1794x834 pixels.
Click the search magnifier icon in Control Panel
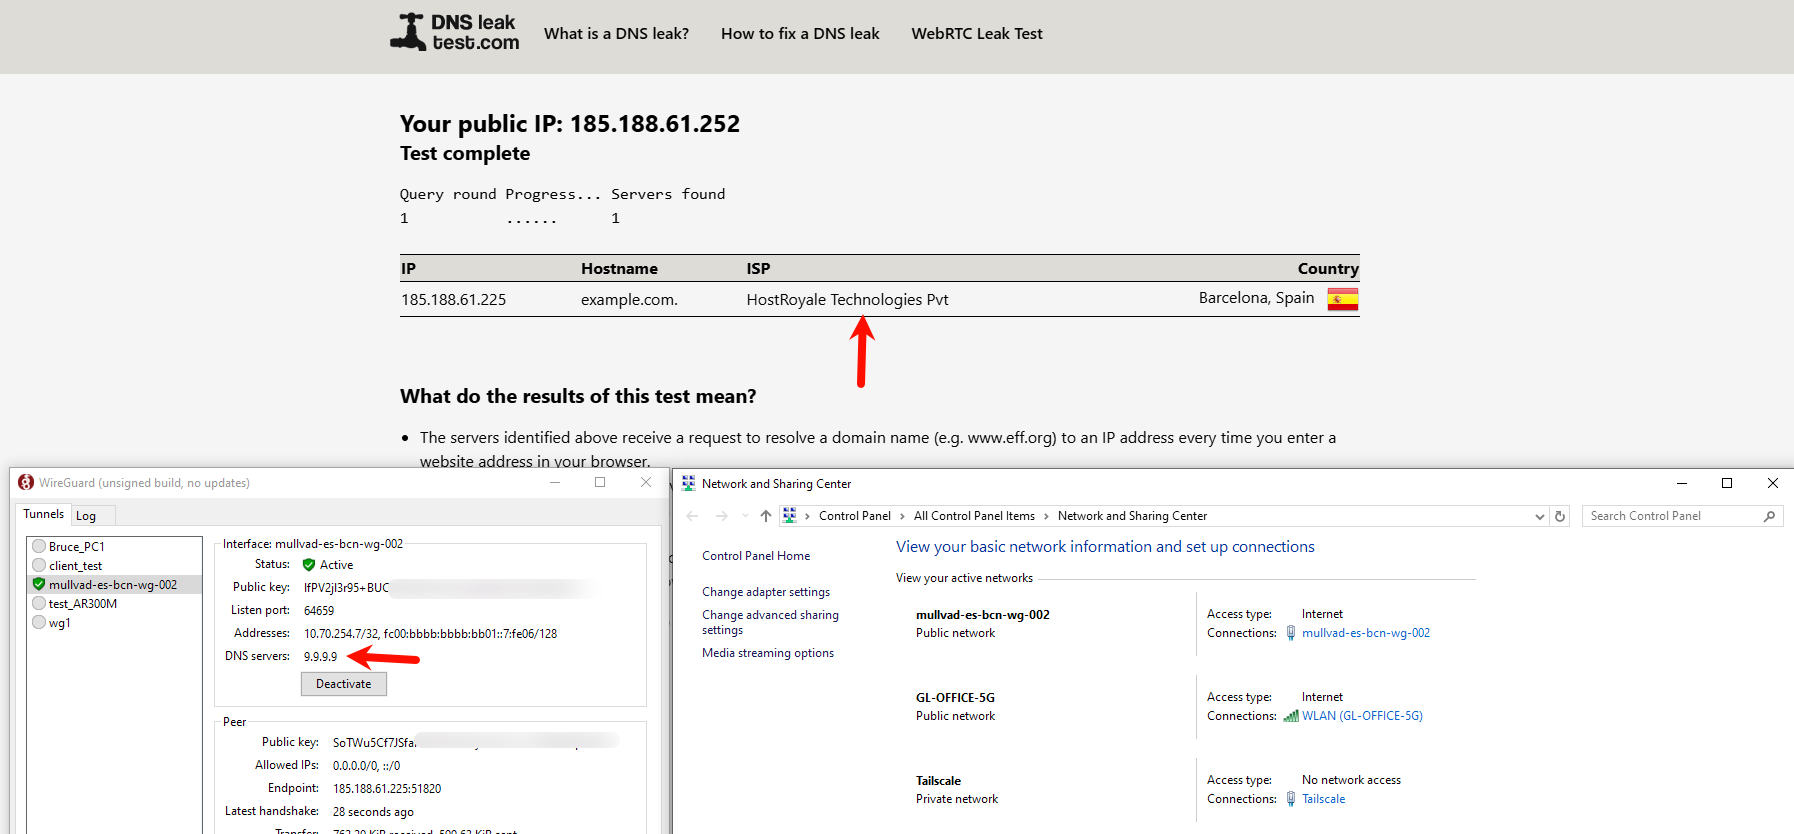coord(1769,516)
